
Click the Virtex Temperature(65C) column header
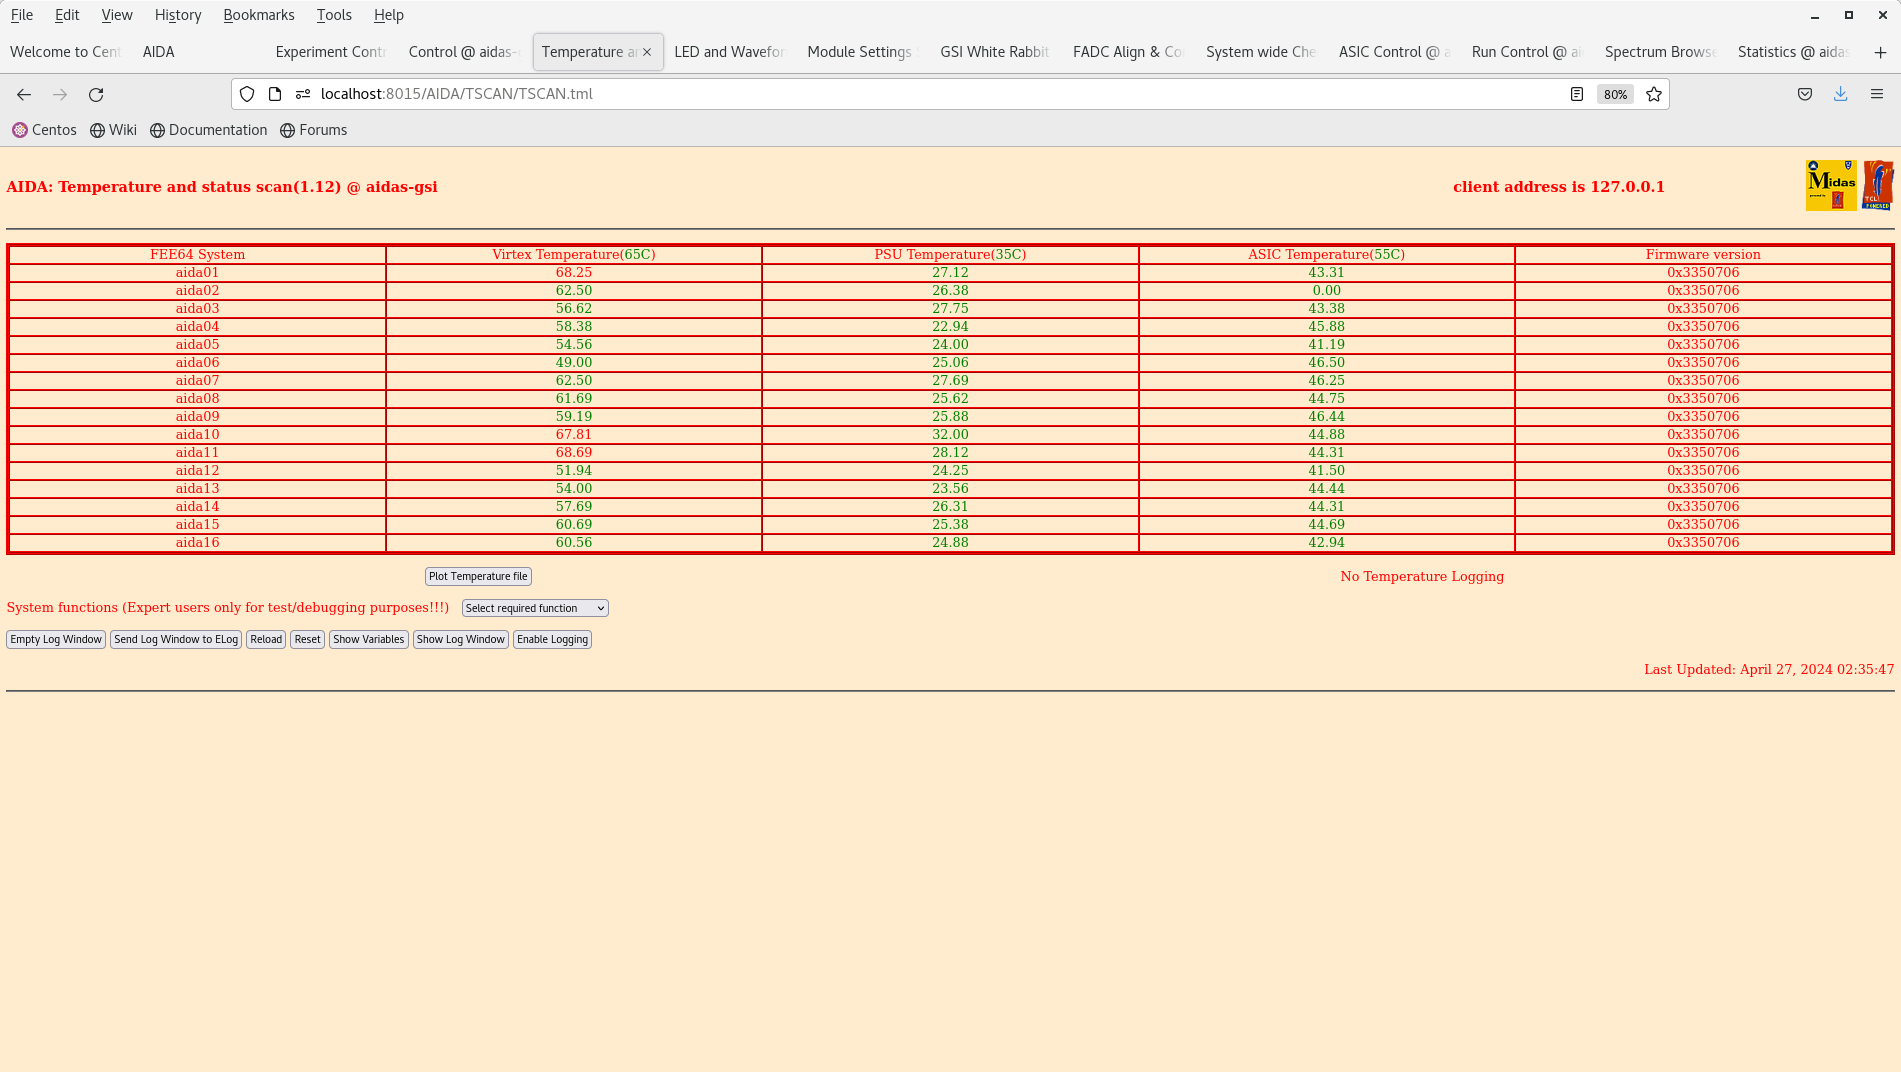click(x=574, y=254)
